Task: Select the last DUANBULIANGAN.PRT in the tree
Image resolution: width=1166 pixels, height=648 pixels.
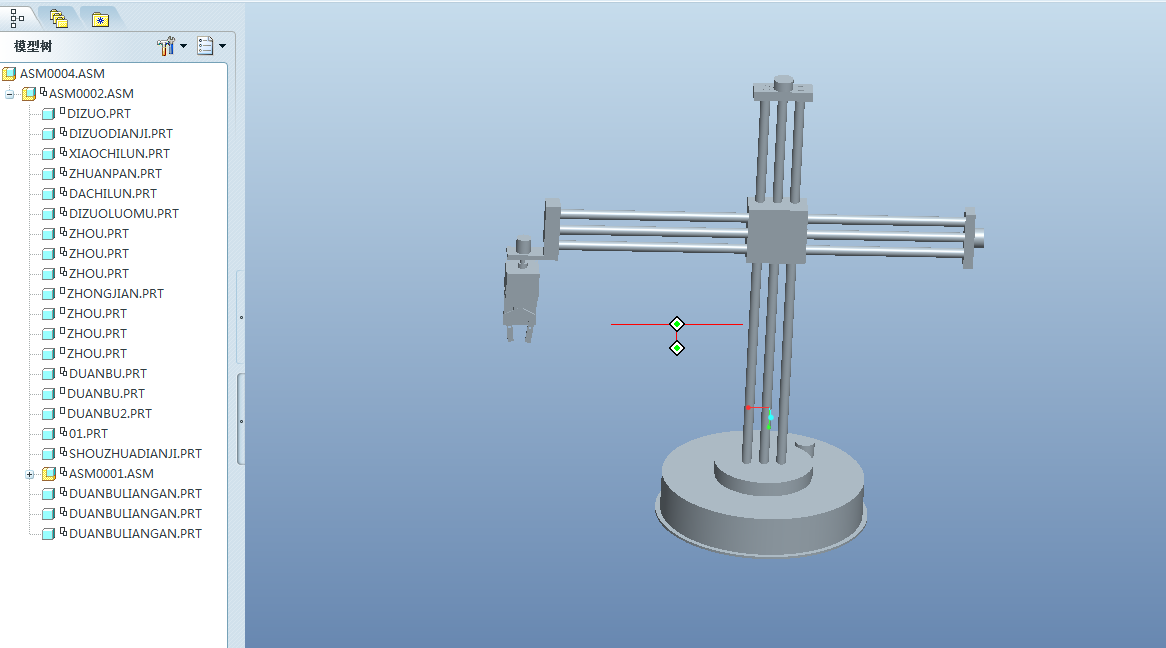Action: [x=135, y=534]
